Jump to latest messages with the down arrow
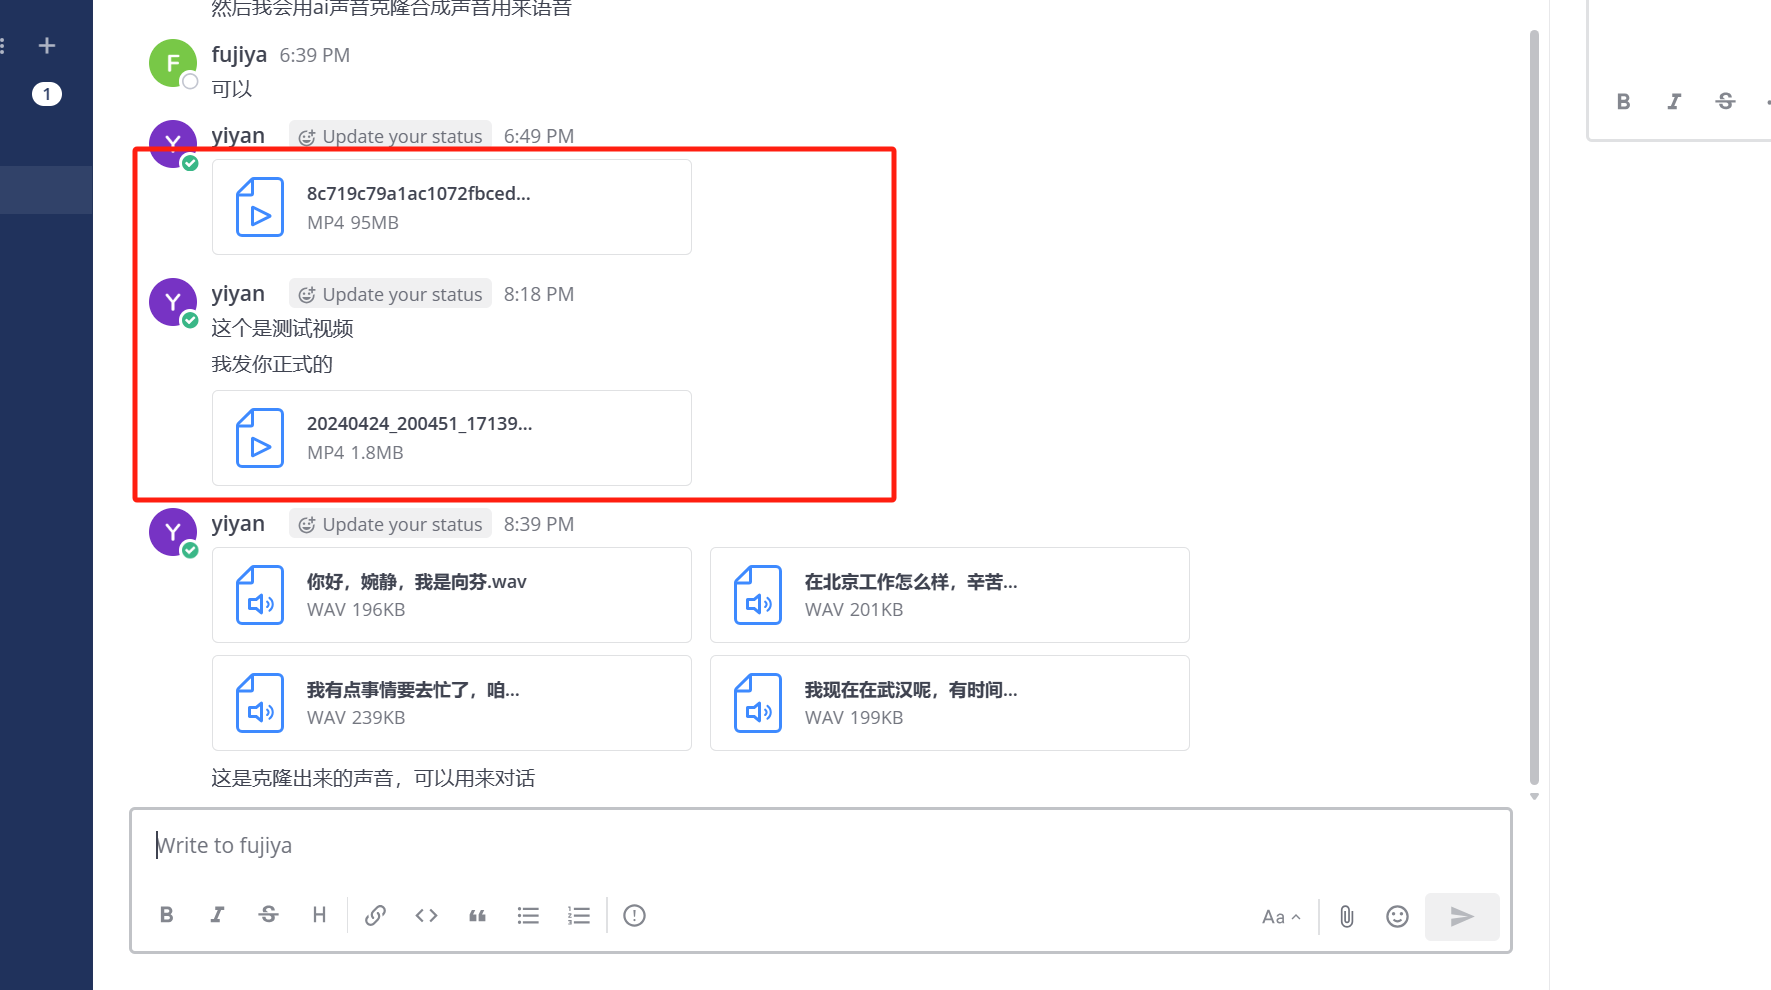The height and width of the screenshot is (990, 1771). 1534,796
